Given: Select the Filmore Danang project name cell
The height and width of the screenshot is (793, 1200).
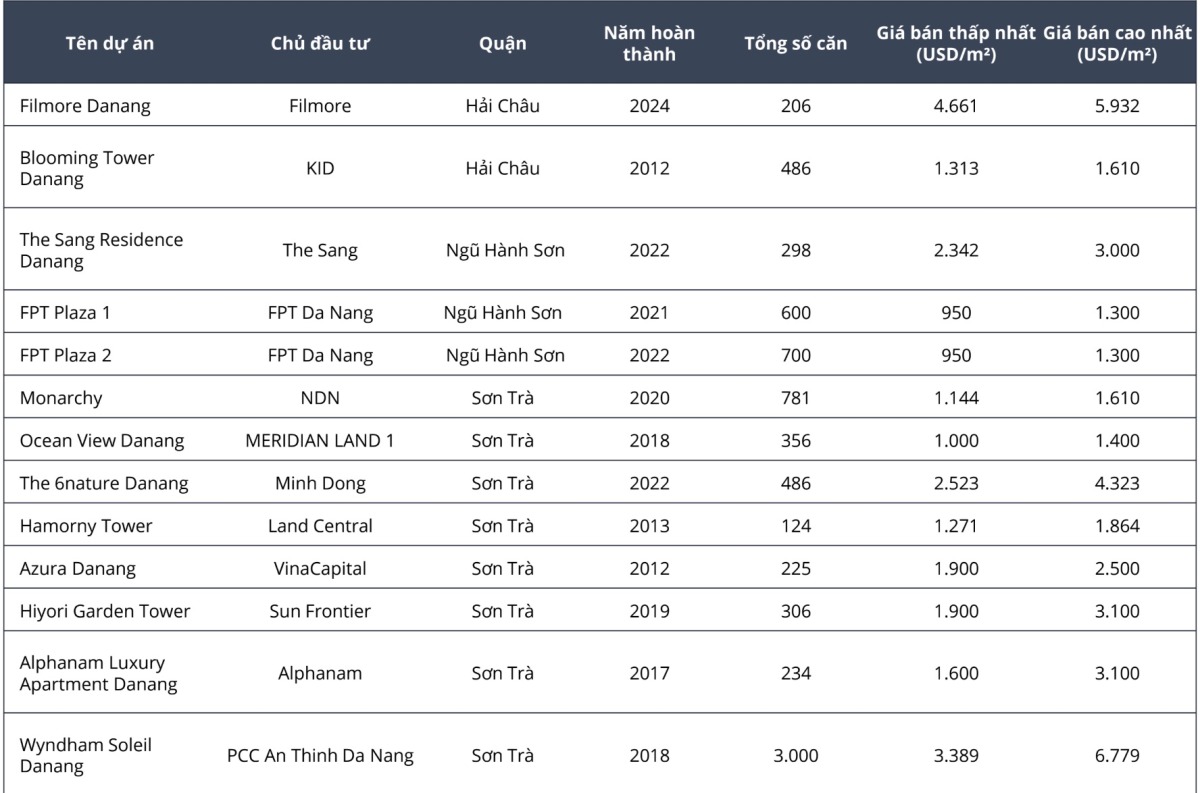Looking at the screenshot, I should pyautogui.click(x=85, y=105).
